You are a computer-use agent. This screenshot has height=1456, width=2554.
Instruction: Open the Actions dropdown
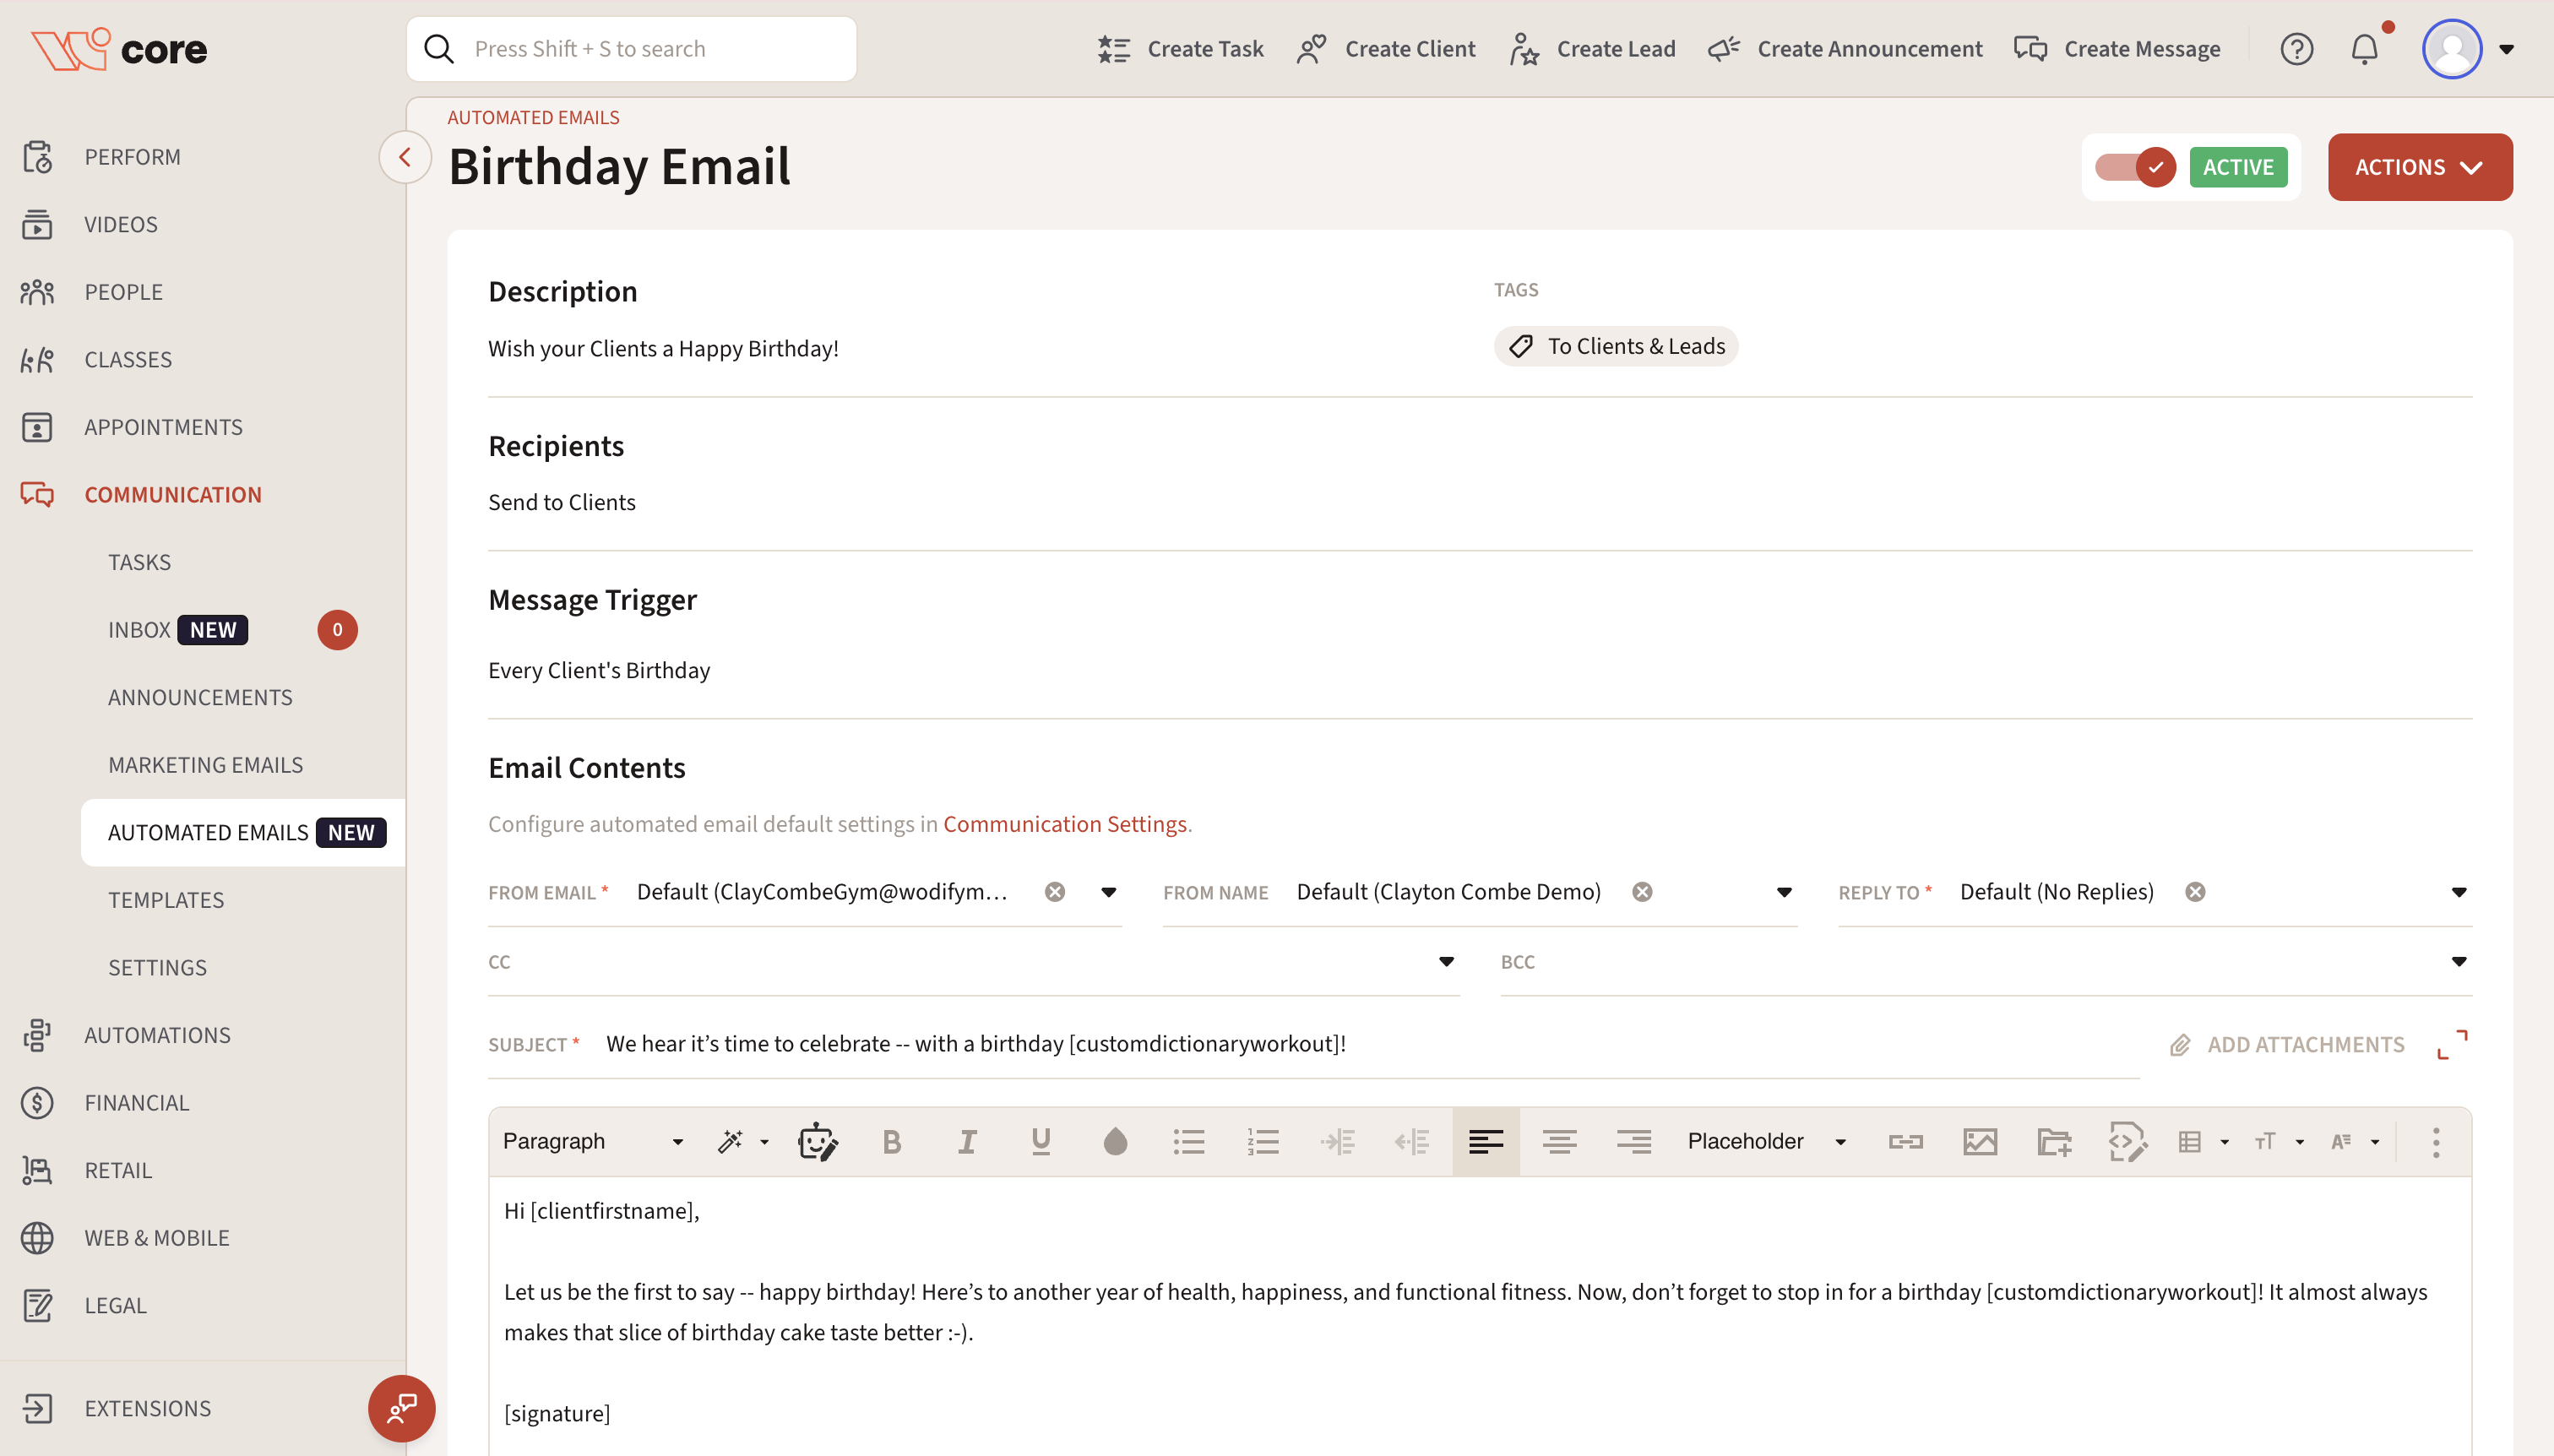2419,167
